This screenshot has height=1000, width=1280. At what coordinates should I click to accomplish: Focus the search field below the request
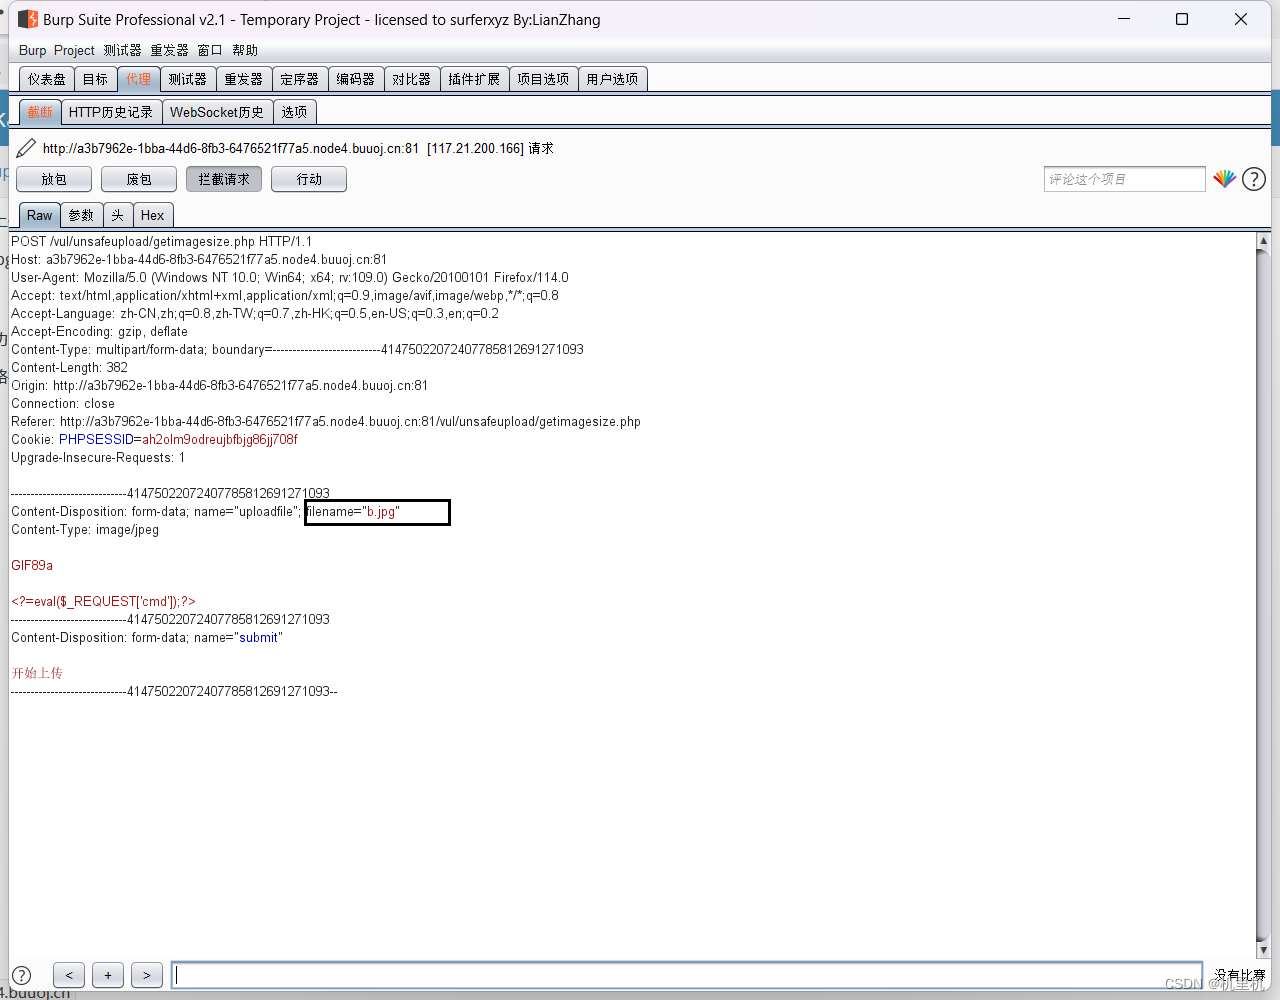coord(687,975)
